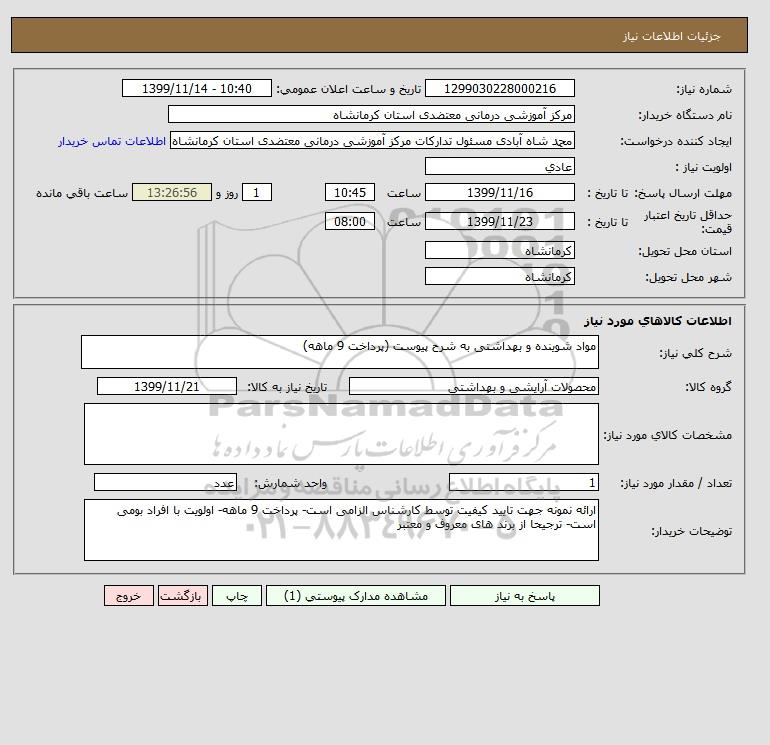
Task: Click the مهلت ارسال پاسخ label
Action: (684, 193)
